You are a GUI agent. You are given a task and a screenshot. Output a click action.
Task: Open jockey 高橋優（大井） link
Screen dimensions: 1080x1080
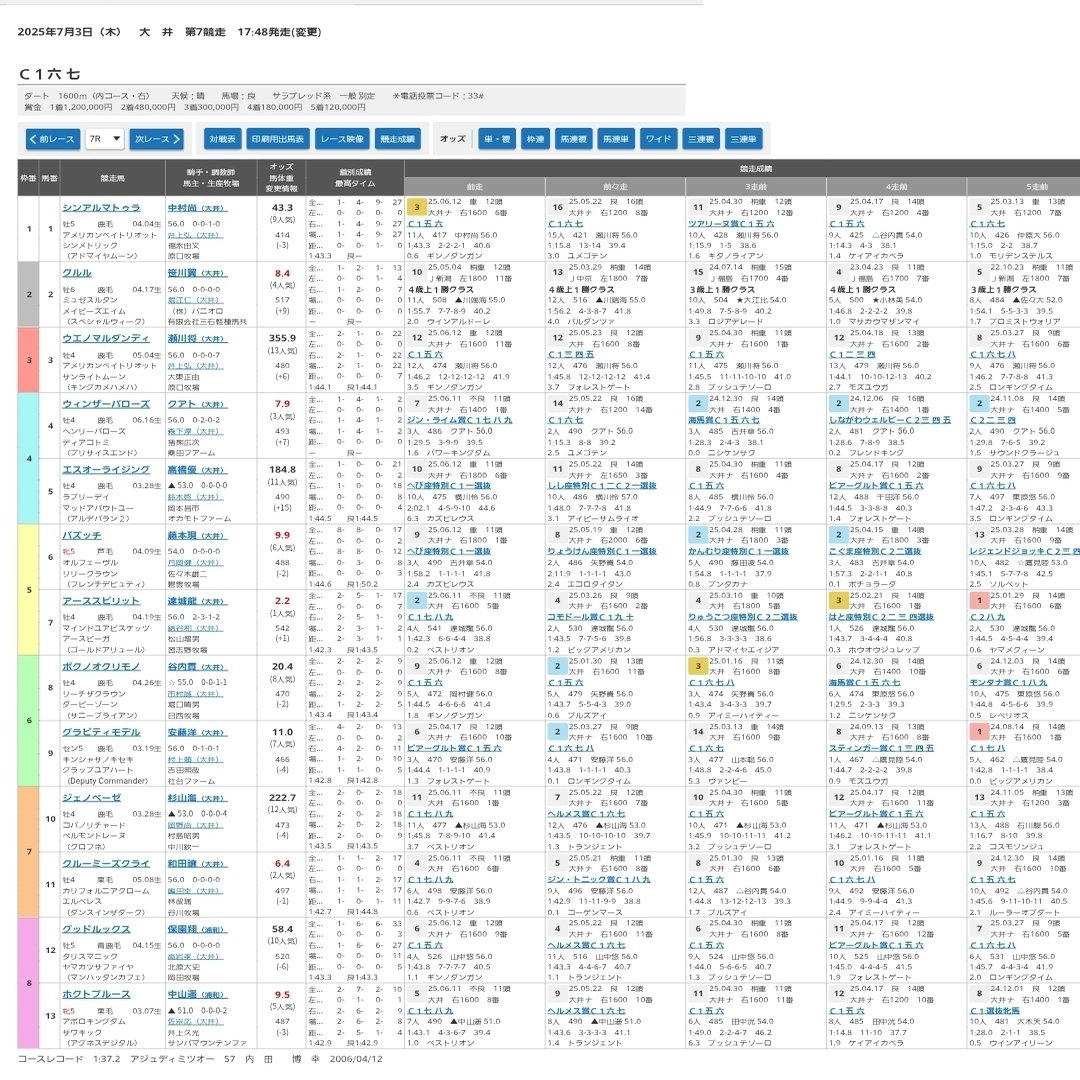coord(197,469)
